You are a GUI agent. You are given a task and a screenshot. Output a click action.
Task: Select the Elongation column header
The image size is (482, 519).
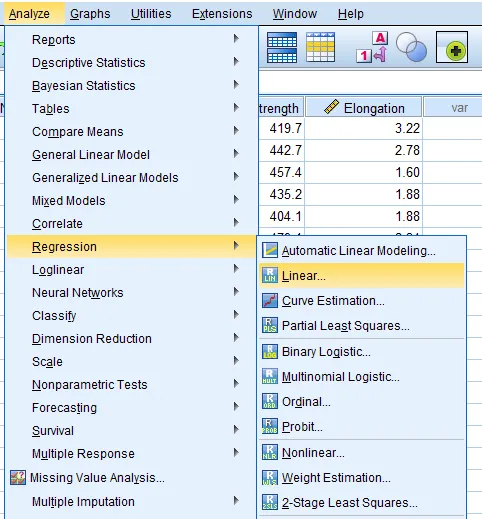(364, 108)
